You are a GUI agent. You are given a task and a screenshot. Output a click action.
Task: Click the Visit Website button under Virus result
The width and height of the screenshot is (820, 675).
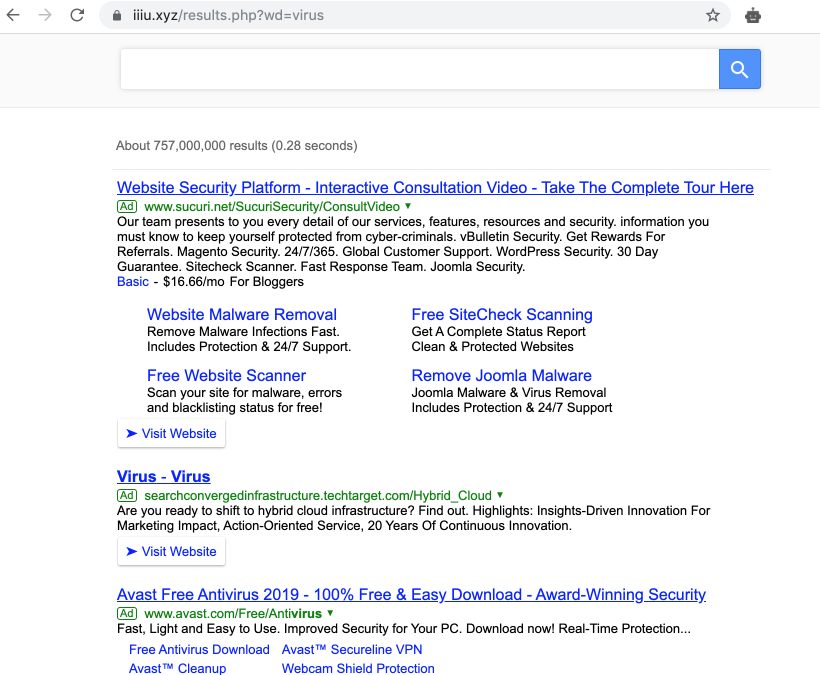tap(171, 552)
